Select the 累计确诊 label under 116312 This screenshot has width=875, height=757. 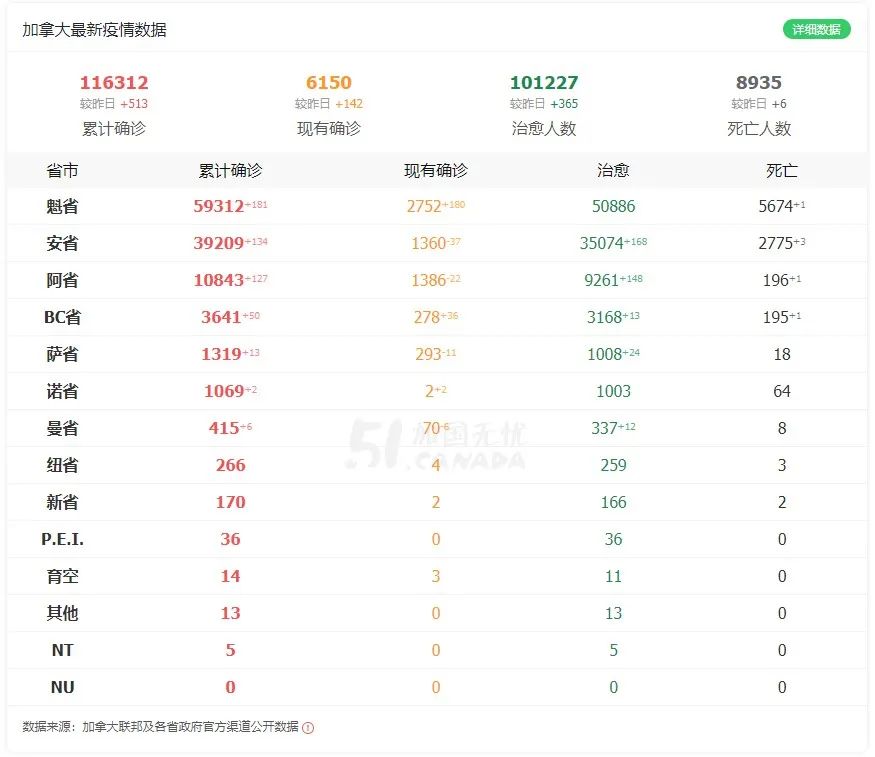pos(114,129)
